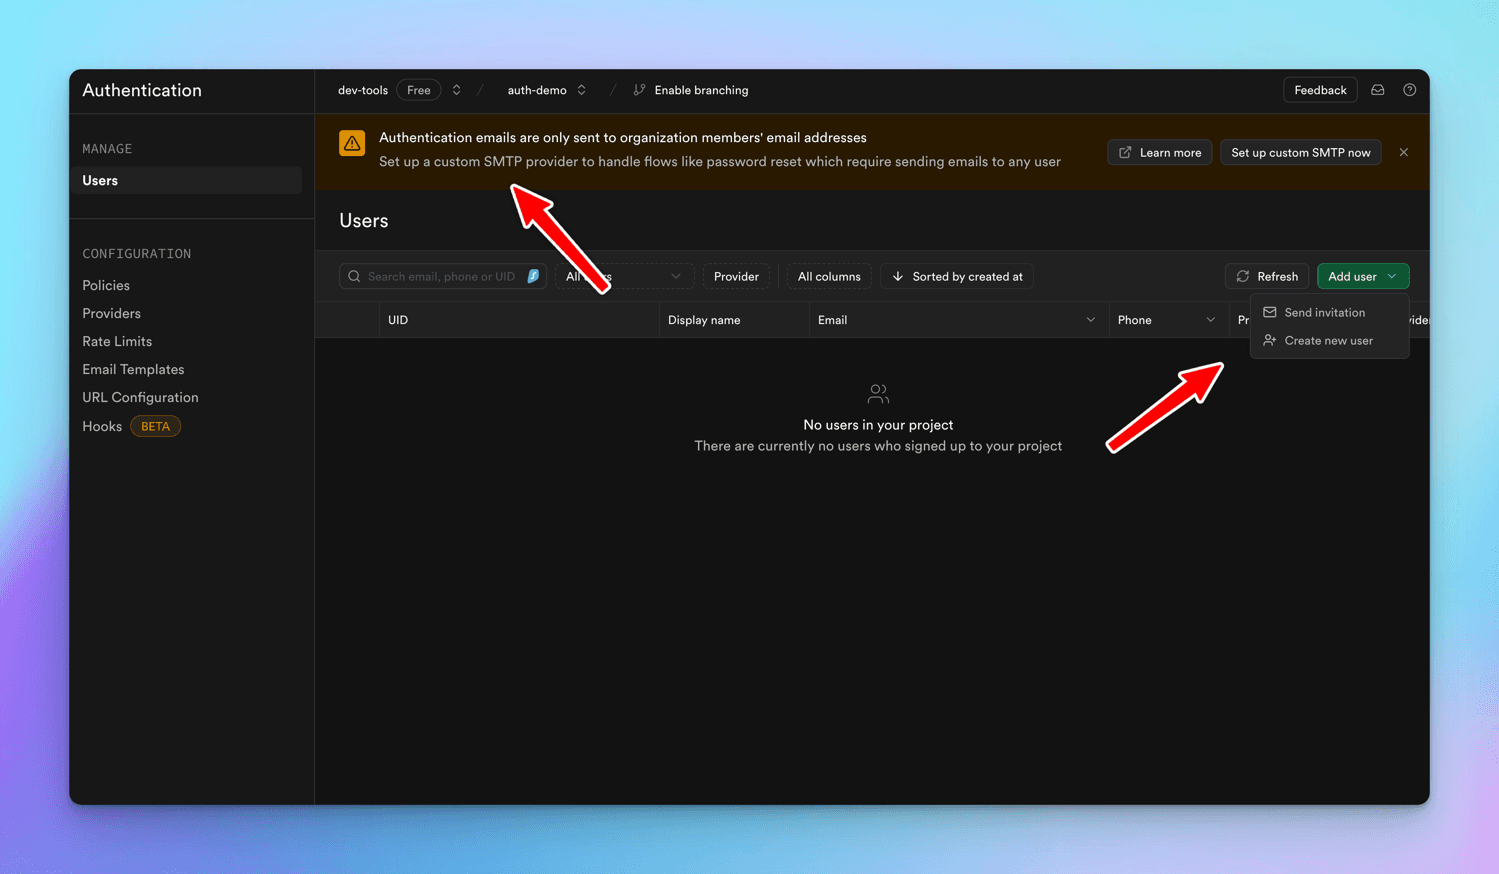
Task: Focus the Search email, phone or UID field
Action: coord(443,276)
